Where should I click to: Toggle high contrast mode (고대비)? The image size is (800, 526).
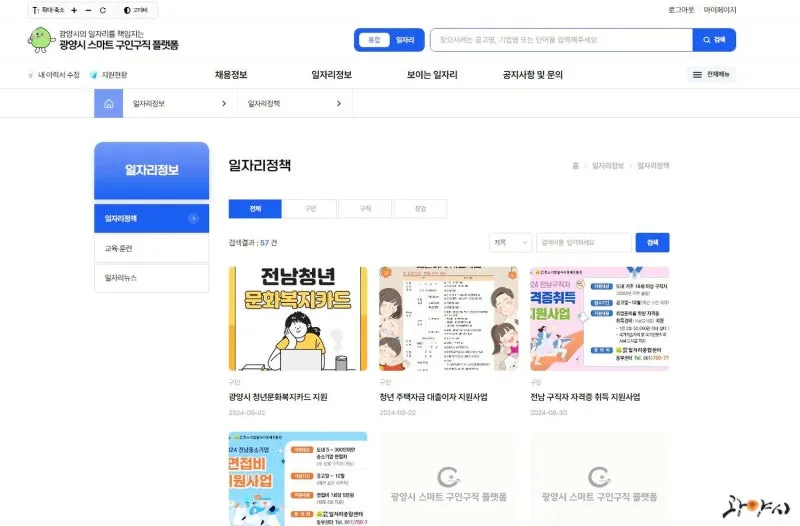point(136,10)
